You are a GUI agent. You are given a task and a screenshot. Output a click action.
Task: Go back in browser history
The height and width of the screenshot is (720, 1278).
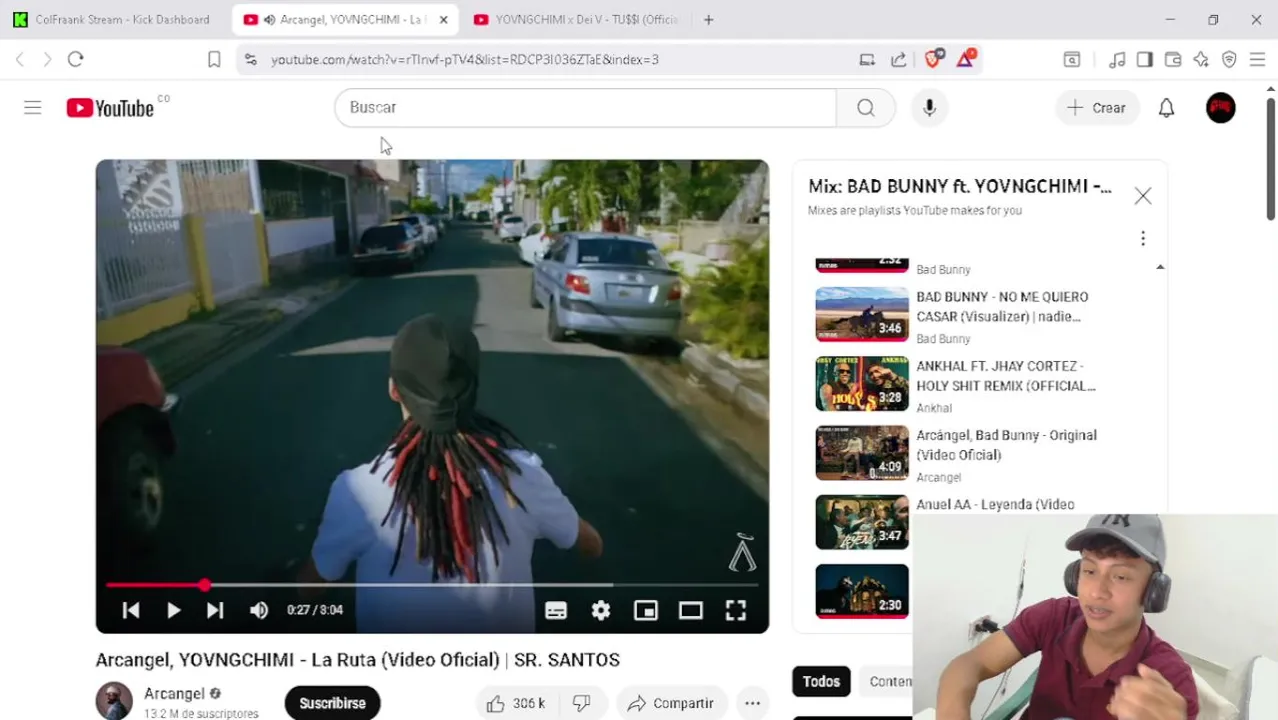point(20,60)
